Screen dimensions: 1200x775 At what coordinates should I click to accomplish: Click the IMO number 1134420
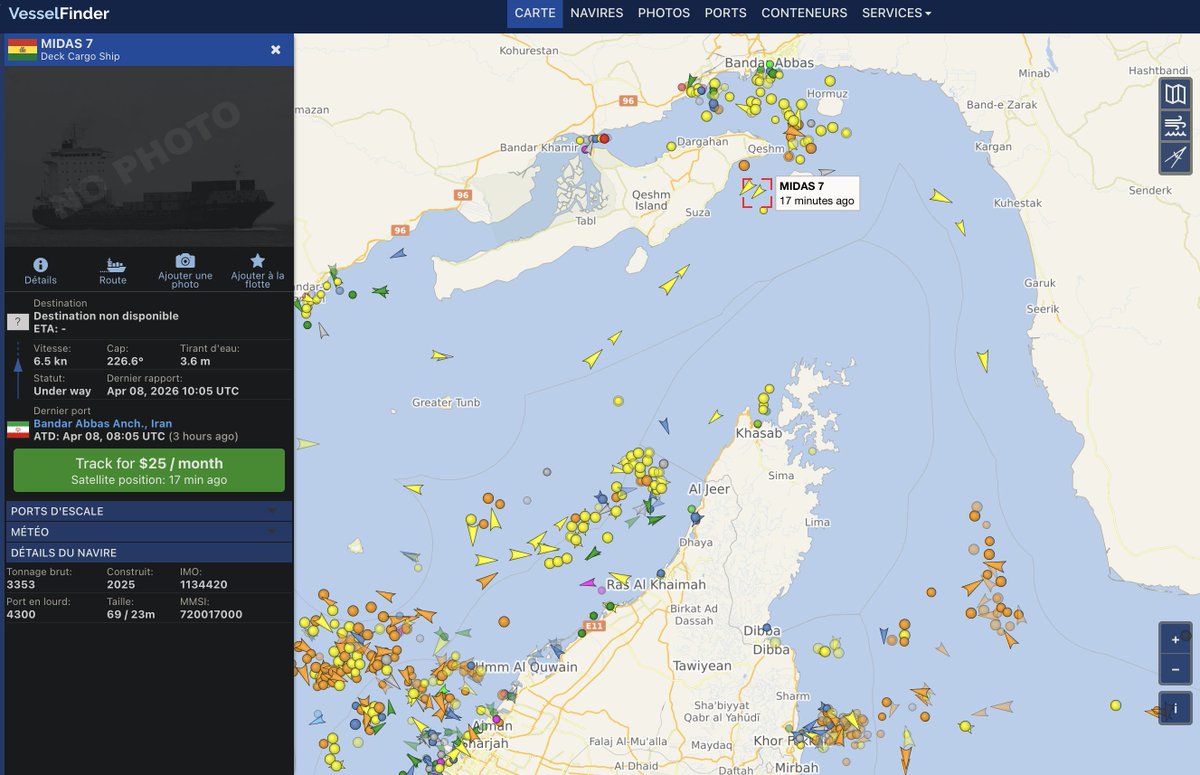(204, 584)
